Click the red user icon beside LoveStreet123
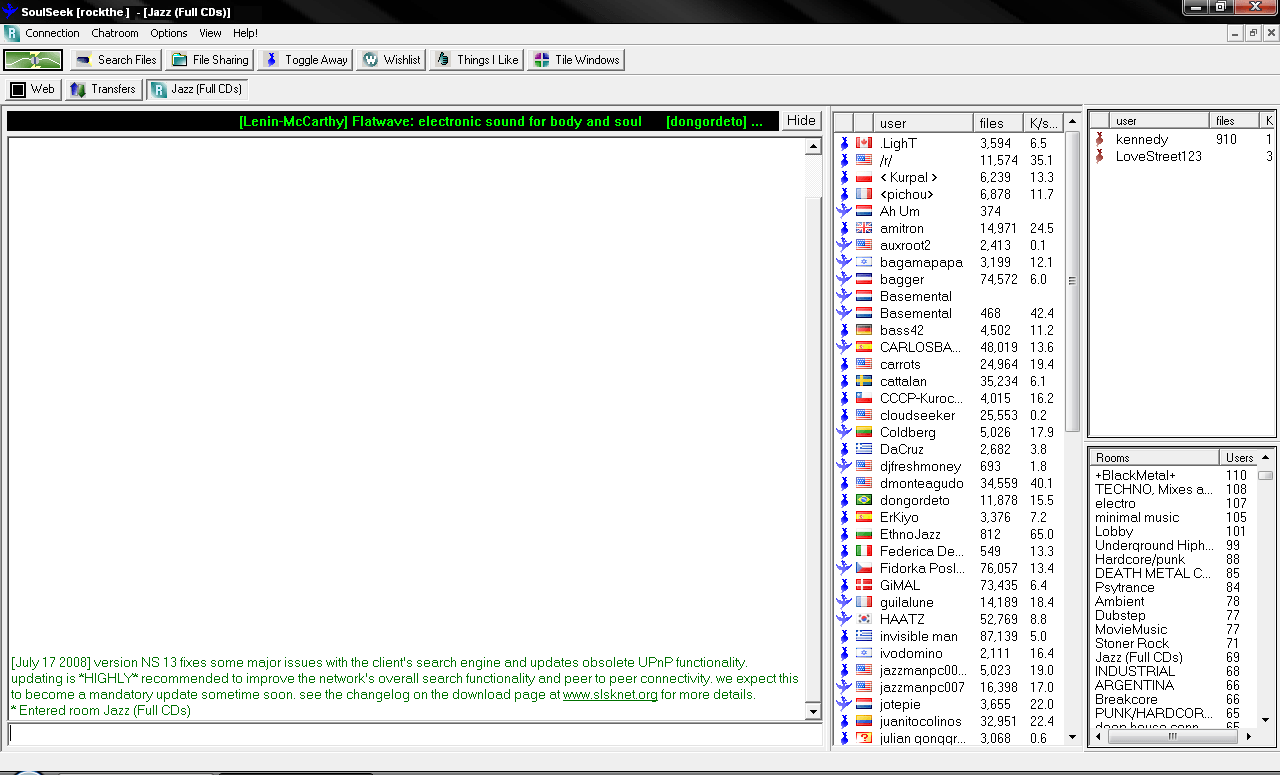1280x775 pixels. [x=1100, y=156]
